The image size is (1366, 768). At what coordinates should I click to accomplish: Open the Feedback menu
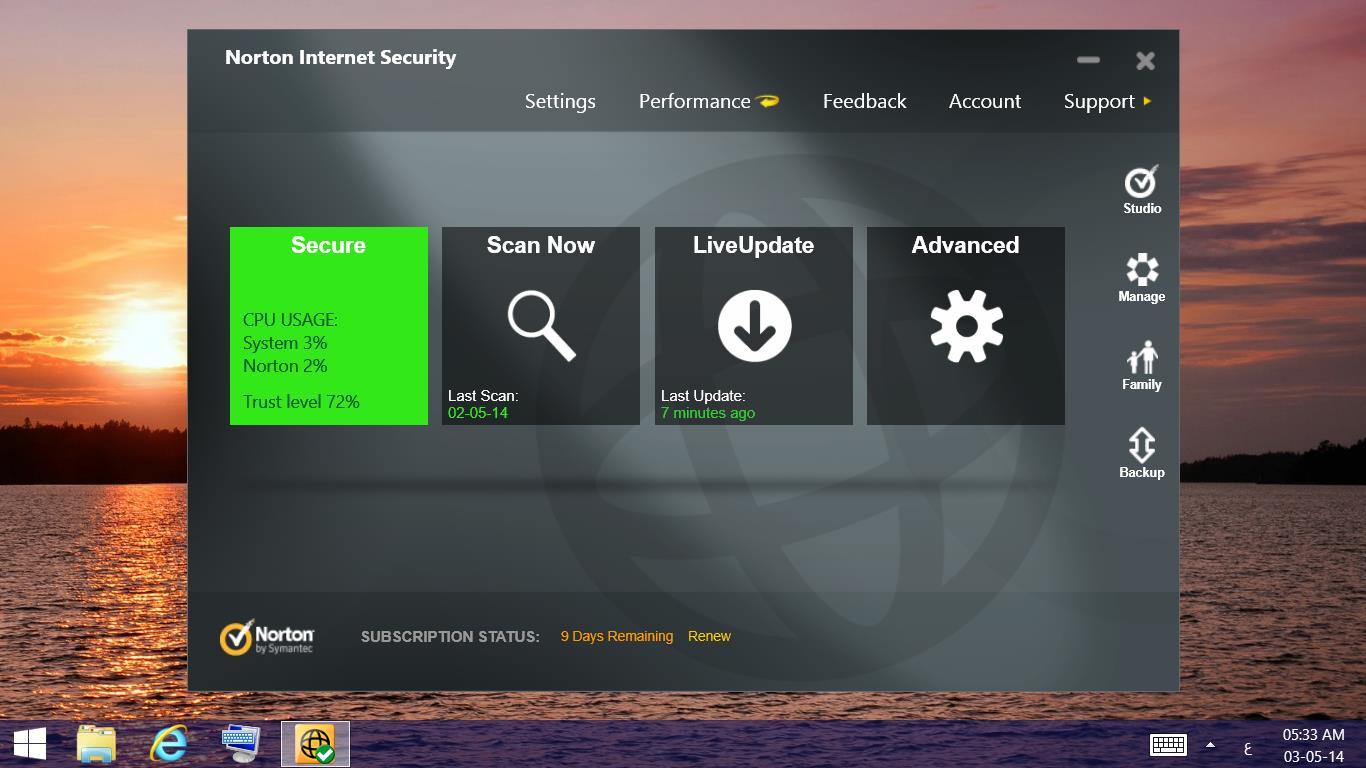click(x=865, y=101)
